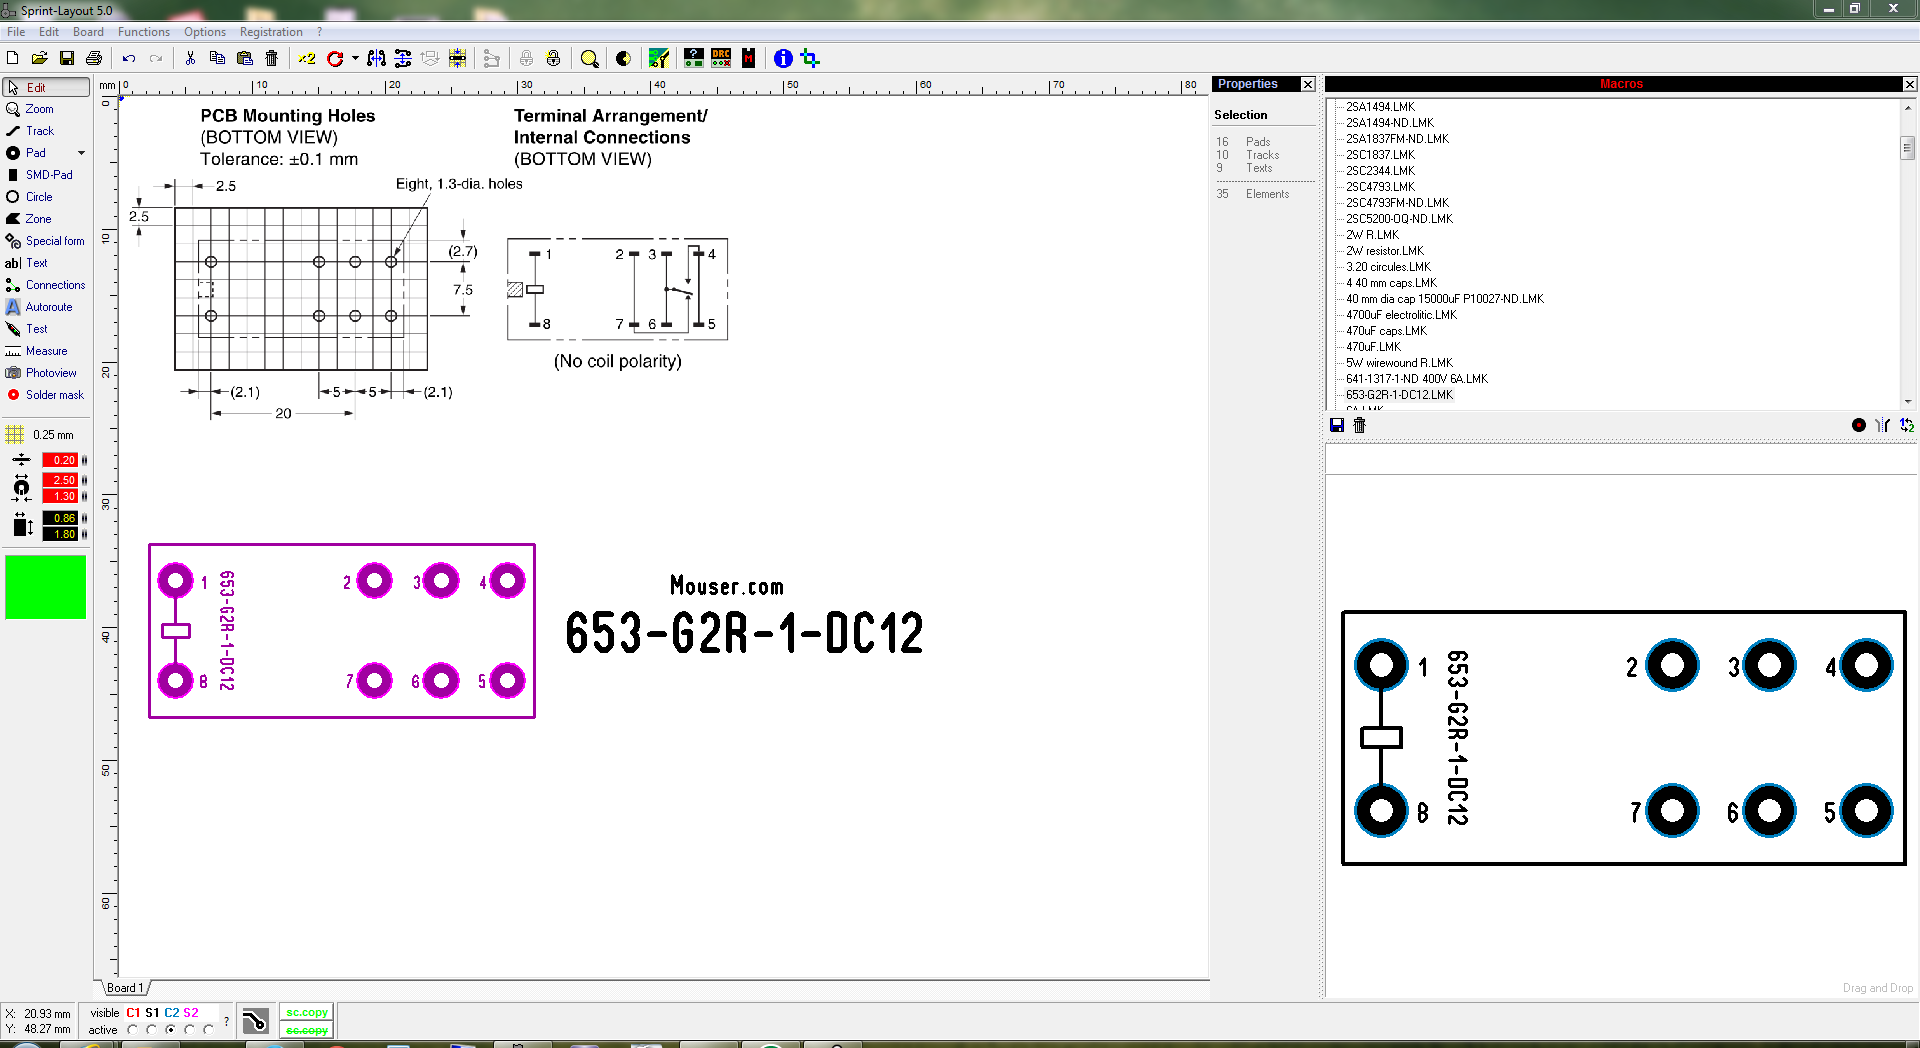This screenshot has height=1048, width=1920.
Task: Open the Options menu
Action: pyautogui.click(x=205, y=32)
